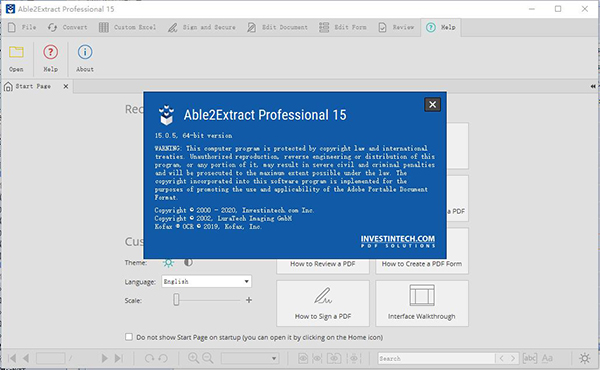The image size is (600, 370).
Task: Rotate page counterclockwise icon
Action: tap(163, 358)
